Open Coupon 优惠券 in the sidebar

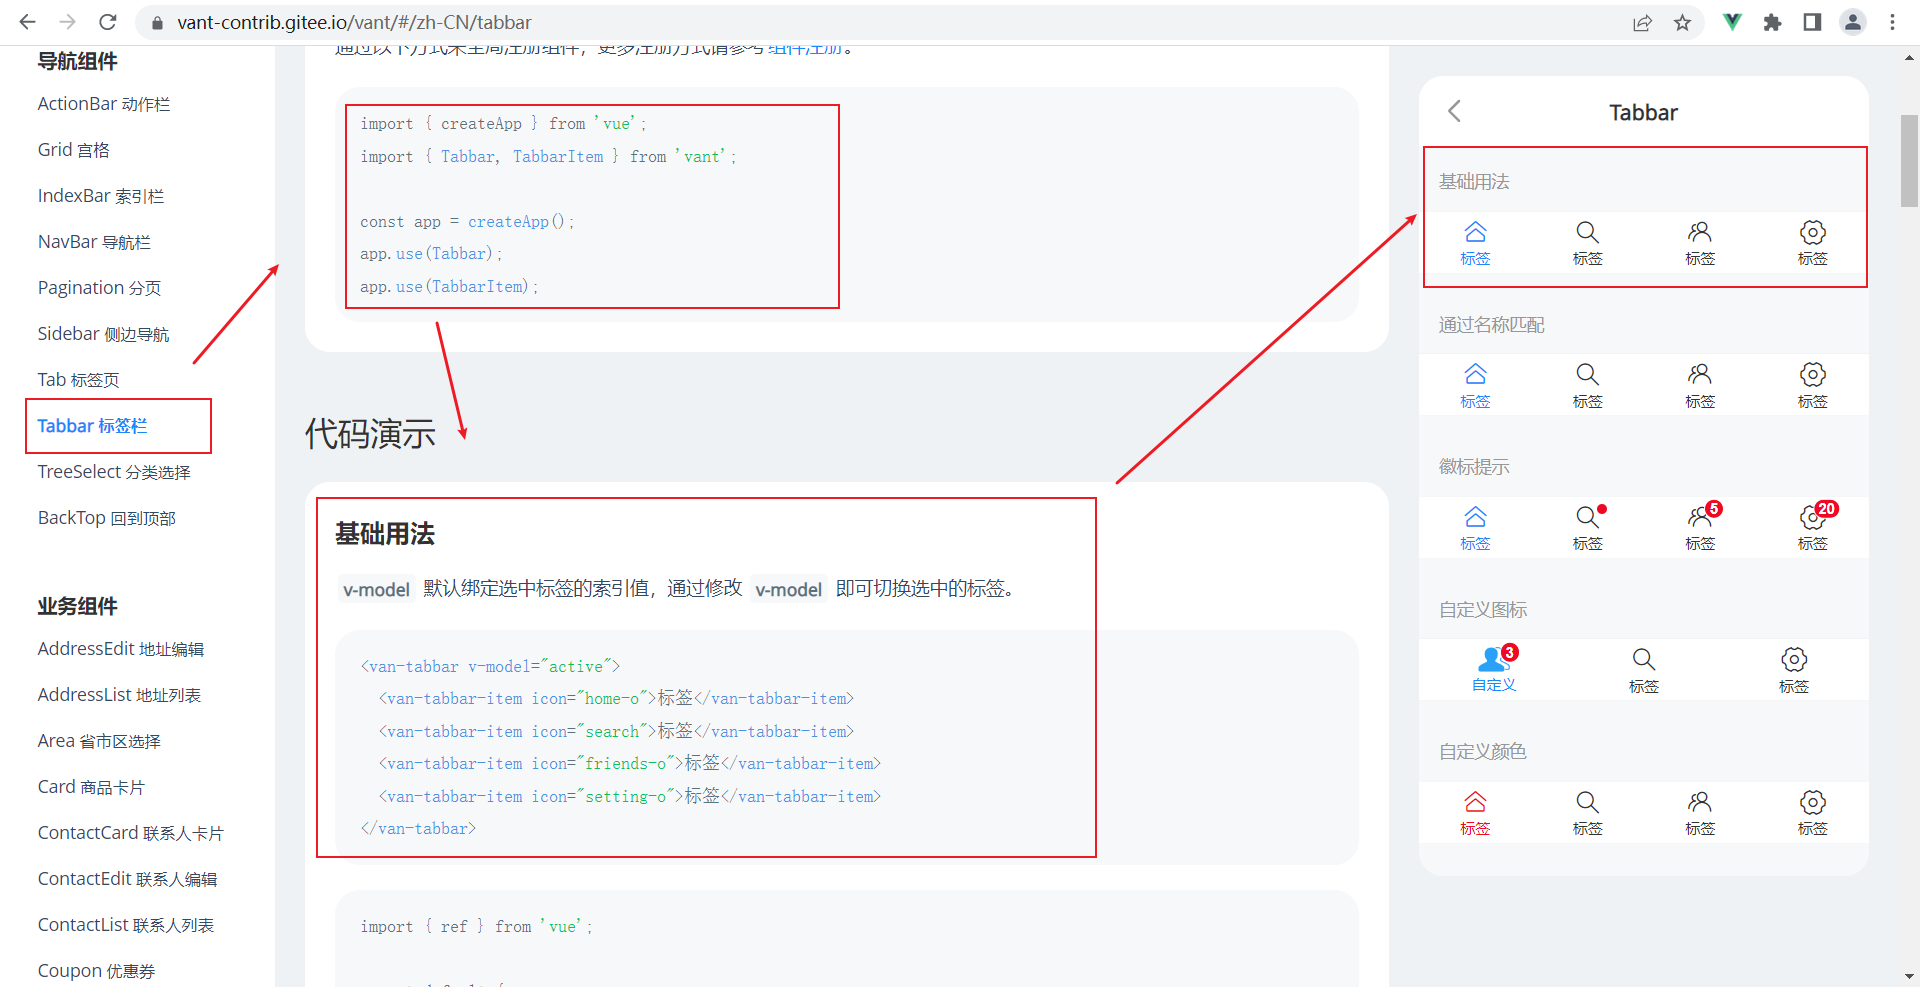(x=96, y=971)
